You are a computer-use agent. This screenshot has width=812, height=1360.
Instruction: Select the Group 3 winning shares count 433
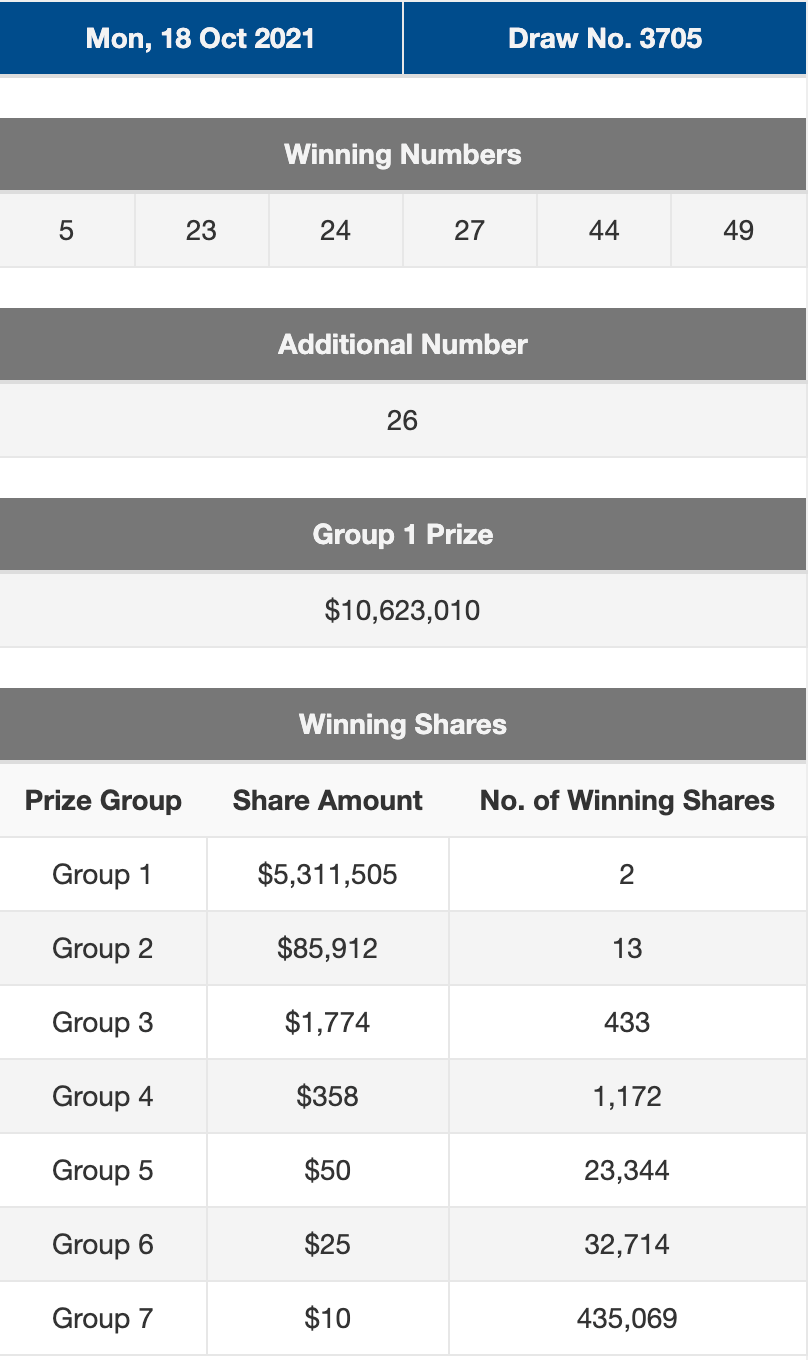point(627,1023)
